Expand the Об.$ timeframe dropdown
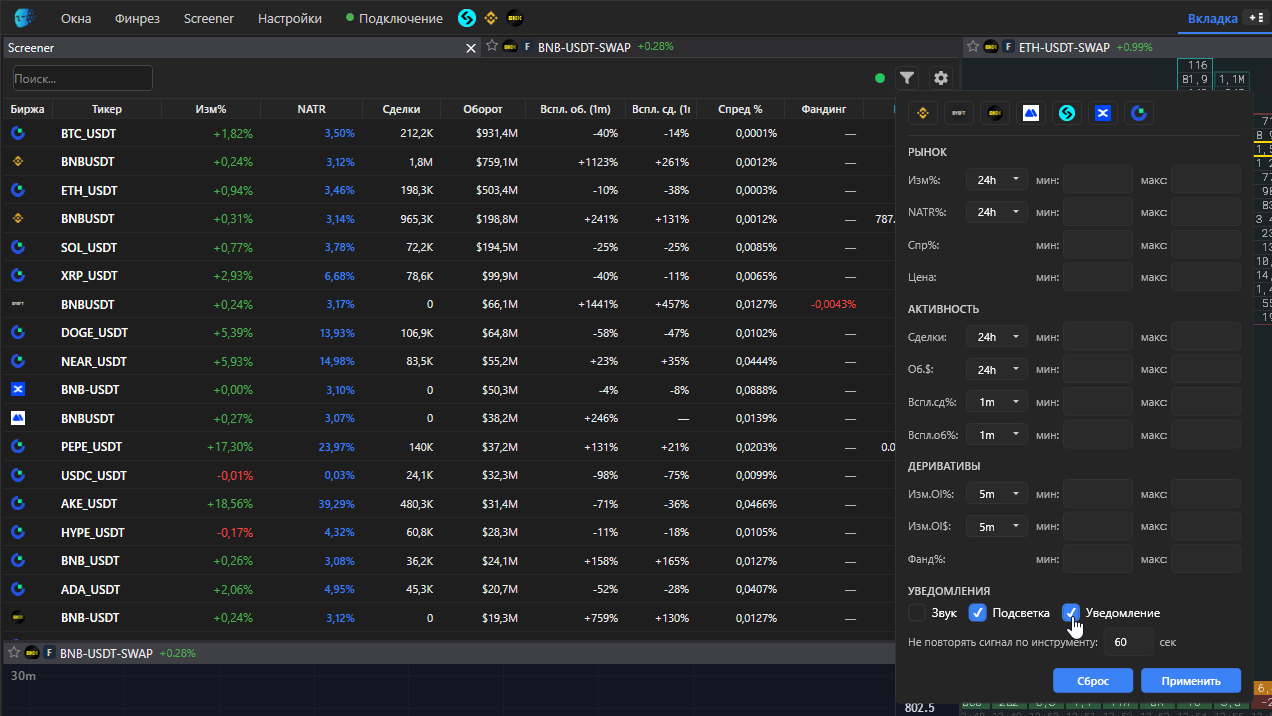Screen dimensions: 1272x716 [997, 370]
